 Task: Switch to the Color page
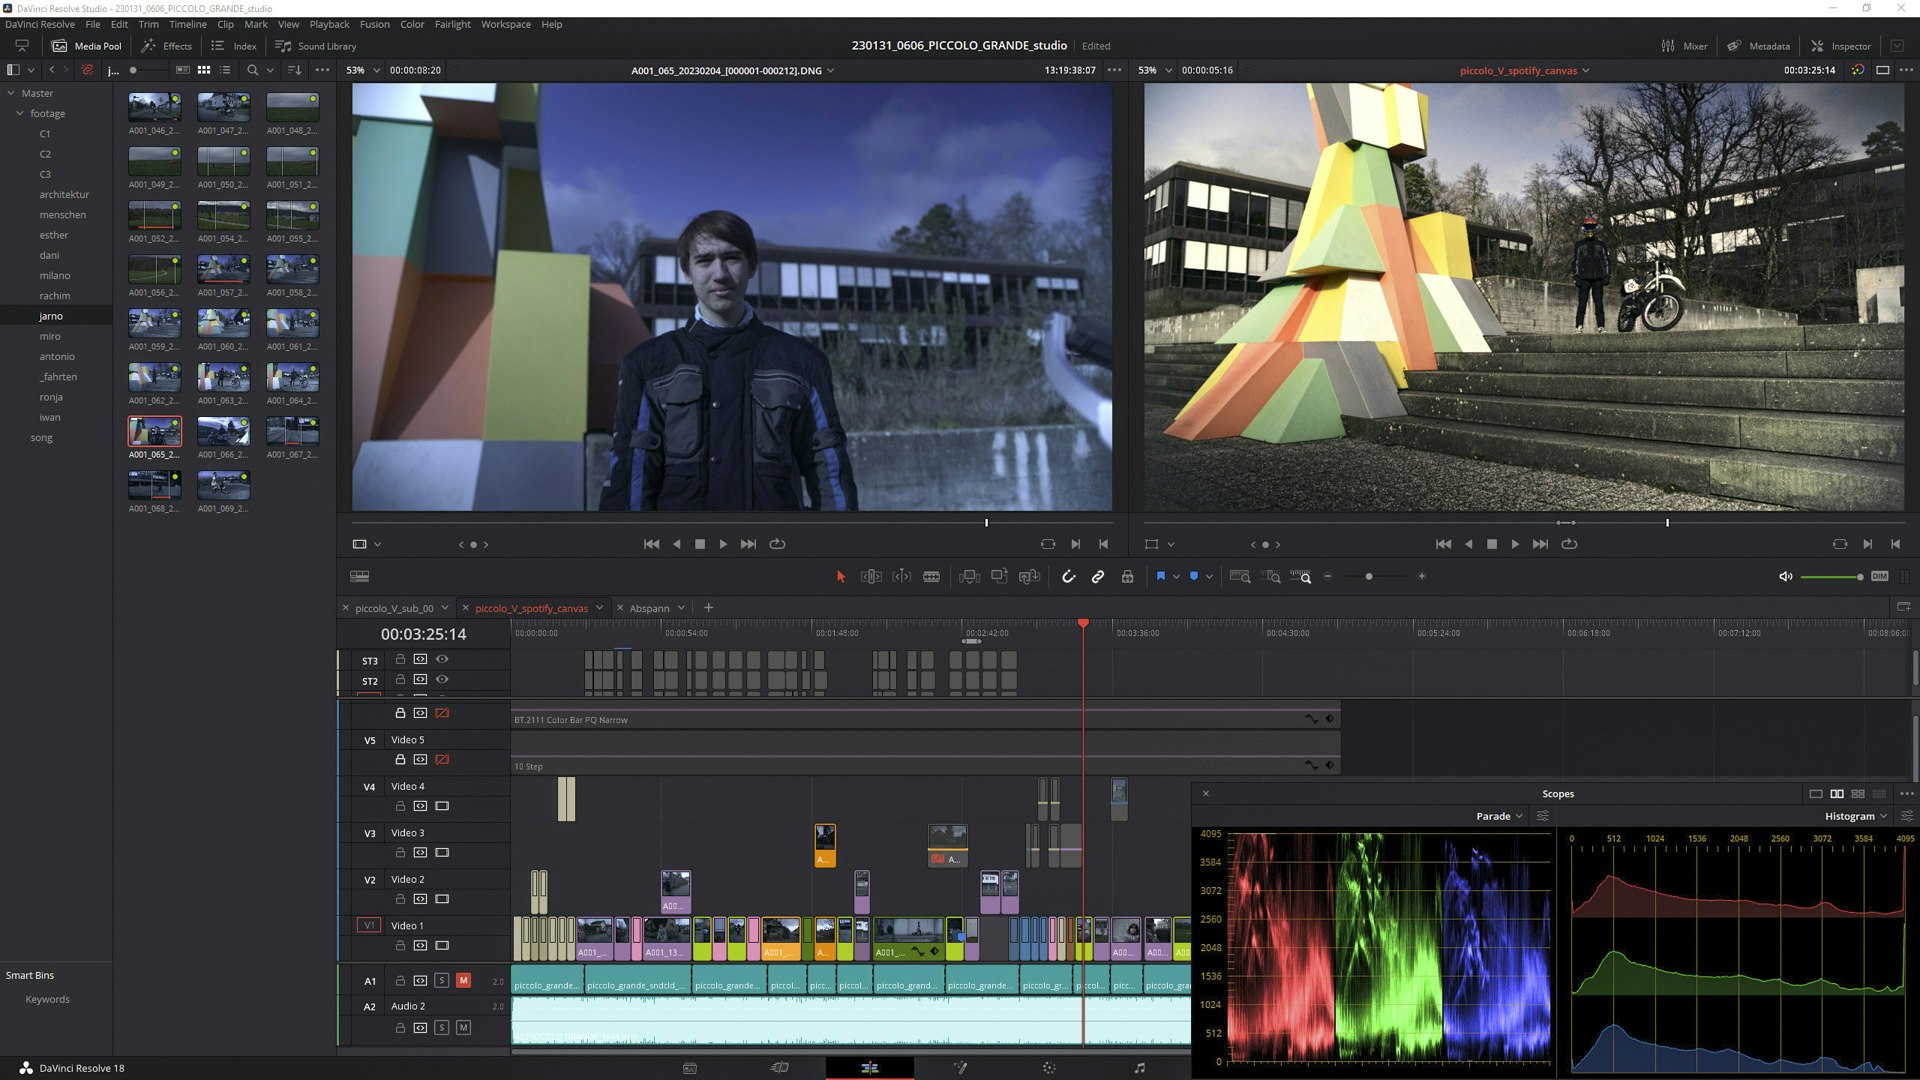click(1049, 1067)
